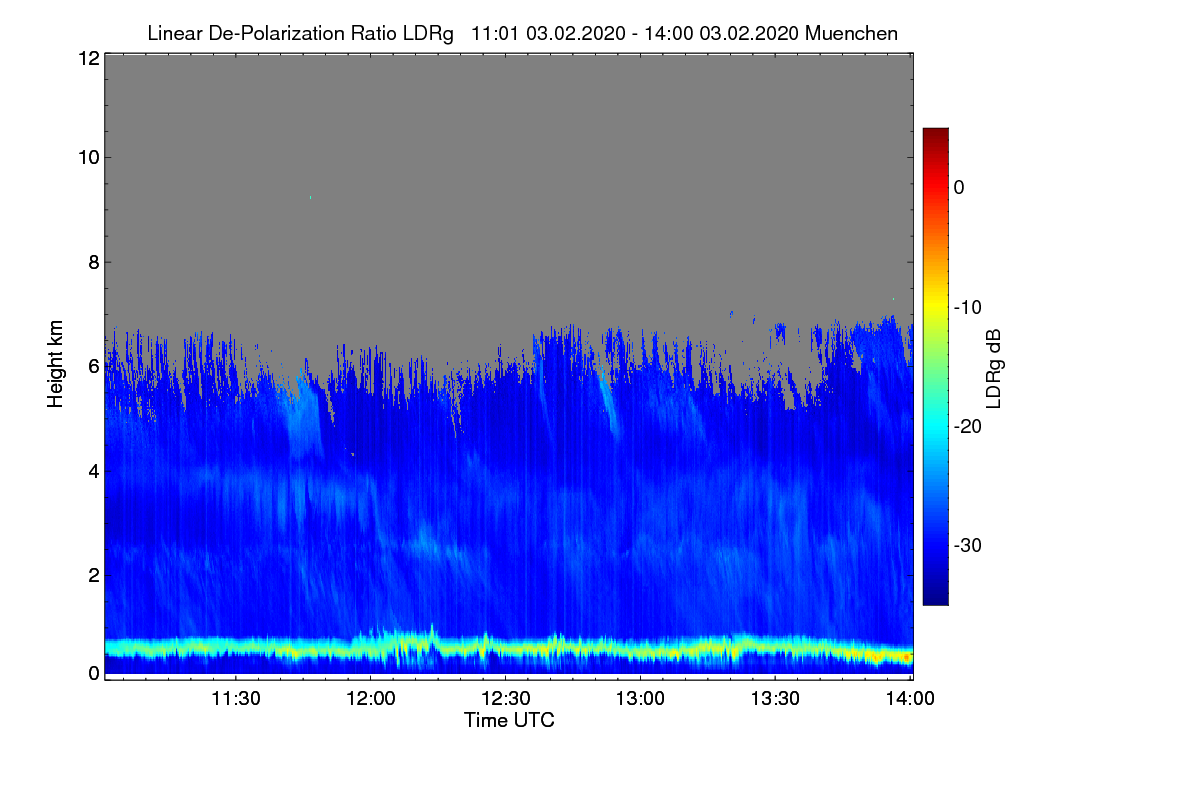This screenshot has width=1200, height=800.
Task: Click the colorbar value '-20'
Action: [967, 427]
